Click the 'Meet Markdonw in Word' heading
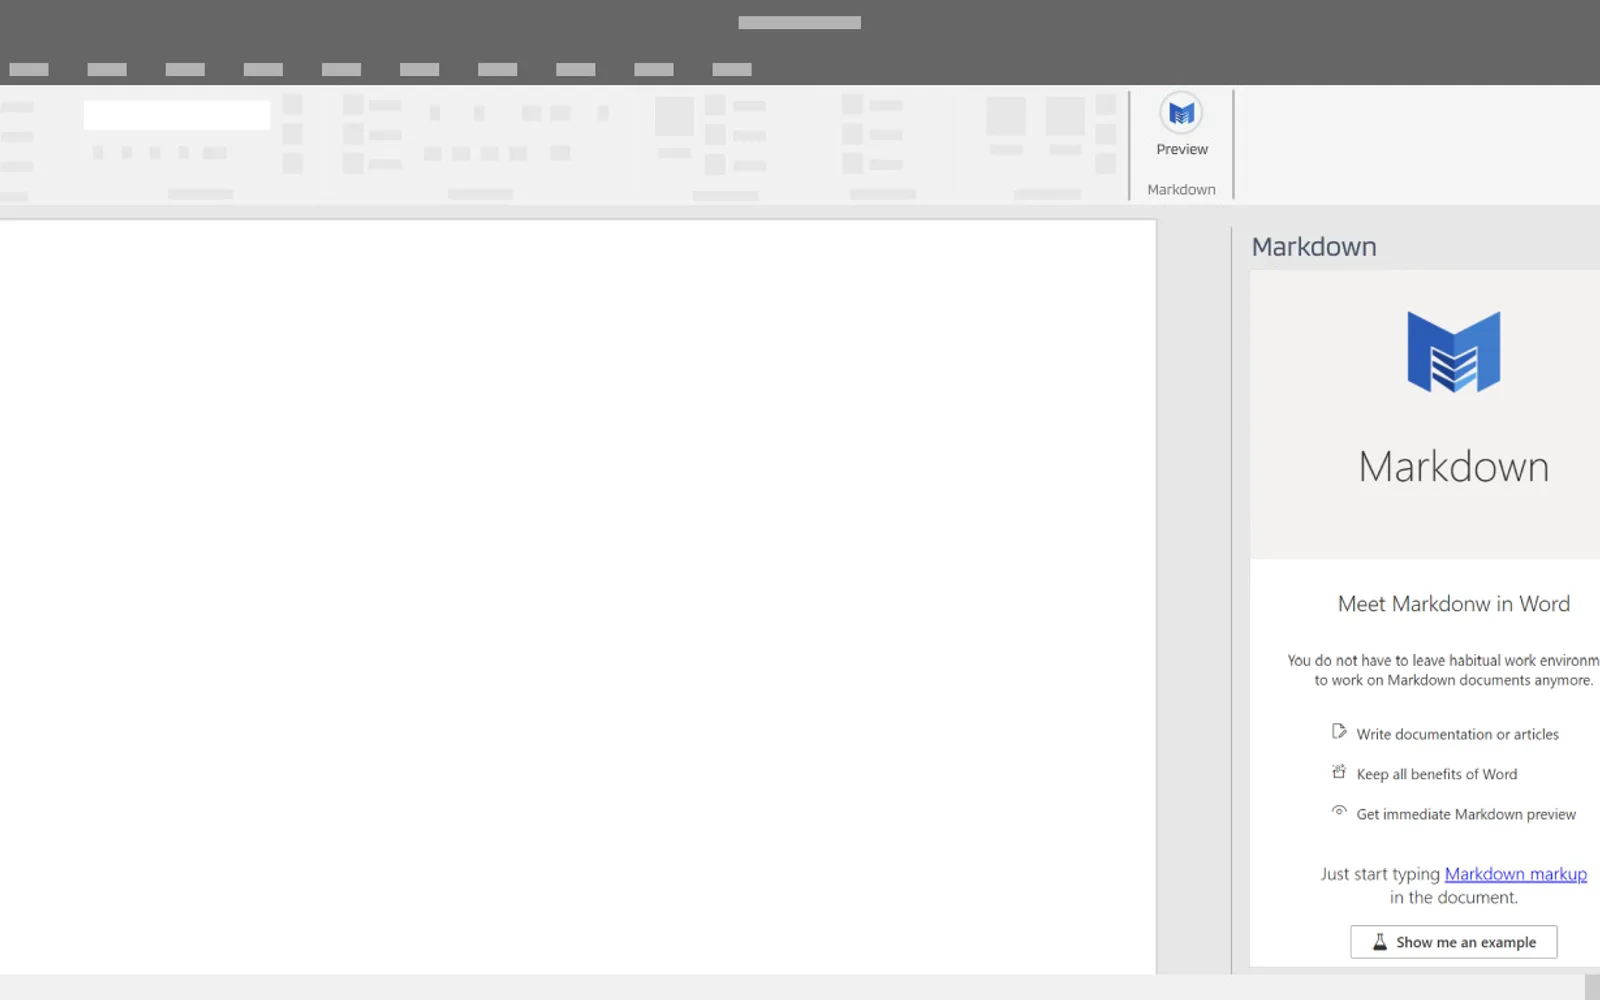The height and width of the screenshot is (1000, 1600). click(x=1453, y=604)
